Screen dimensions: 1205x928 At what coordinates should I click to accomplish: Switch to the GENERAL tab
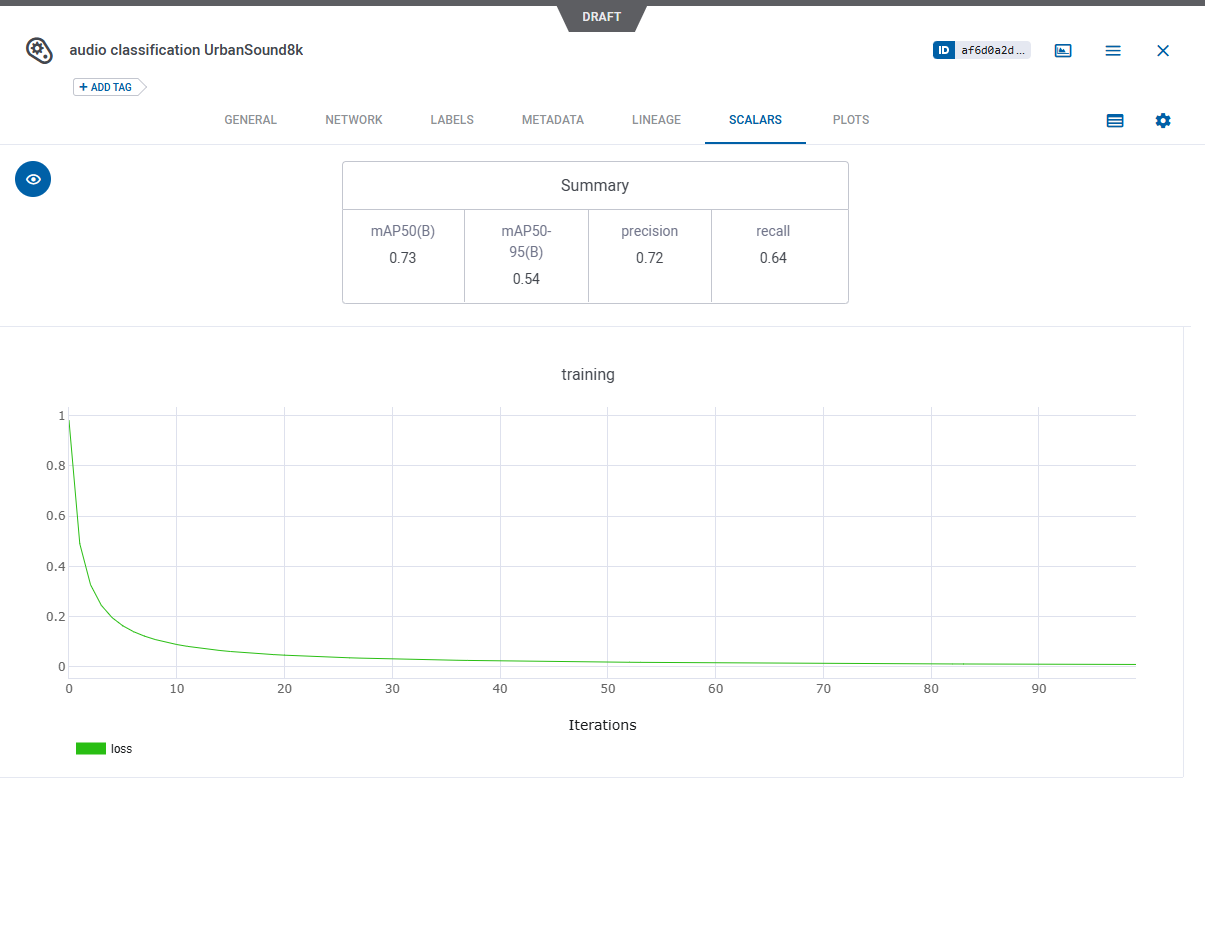[250, 120]
